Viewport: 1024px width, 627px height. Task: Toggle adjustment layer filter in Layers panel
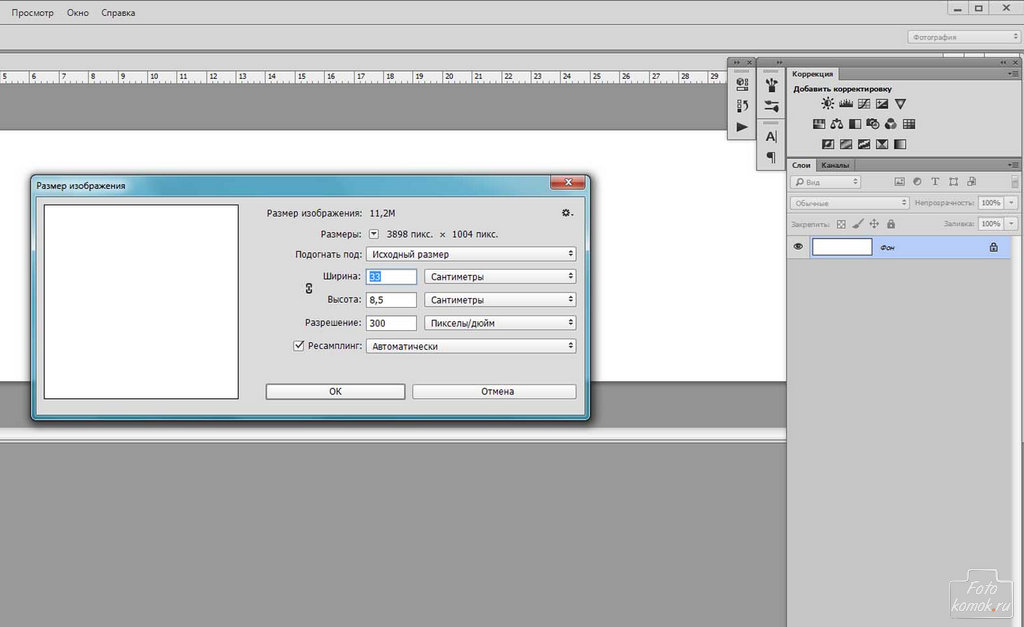coord(917,182)
